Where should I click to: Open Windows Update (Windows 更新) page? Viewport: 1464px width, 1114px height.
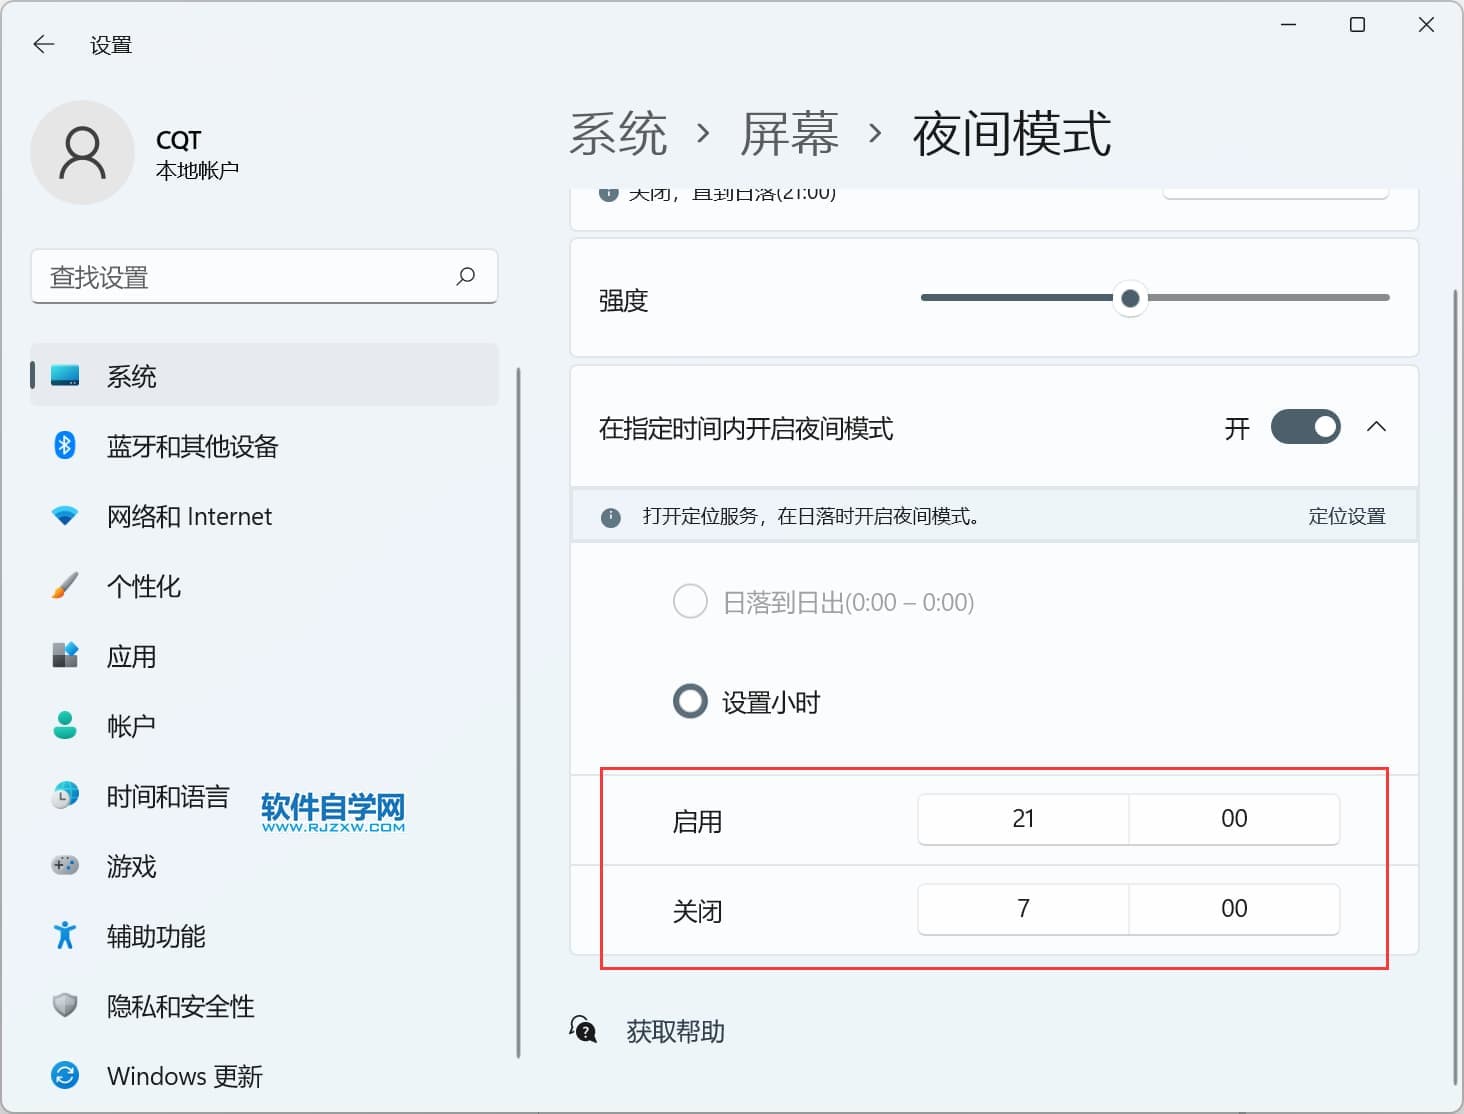pos(184,1076)
